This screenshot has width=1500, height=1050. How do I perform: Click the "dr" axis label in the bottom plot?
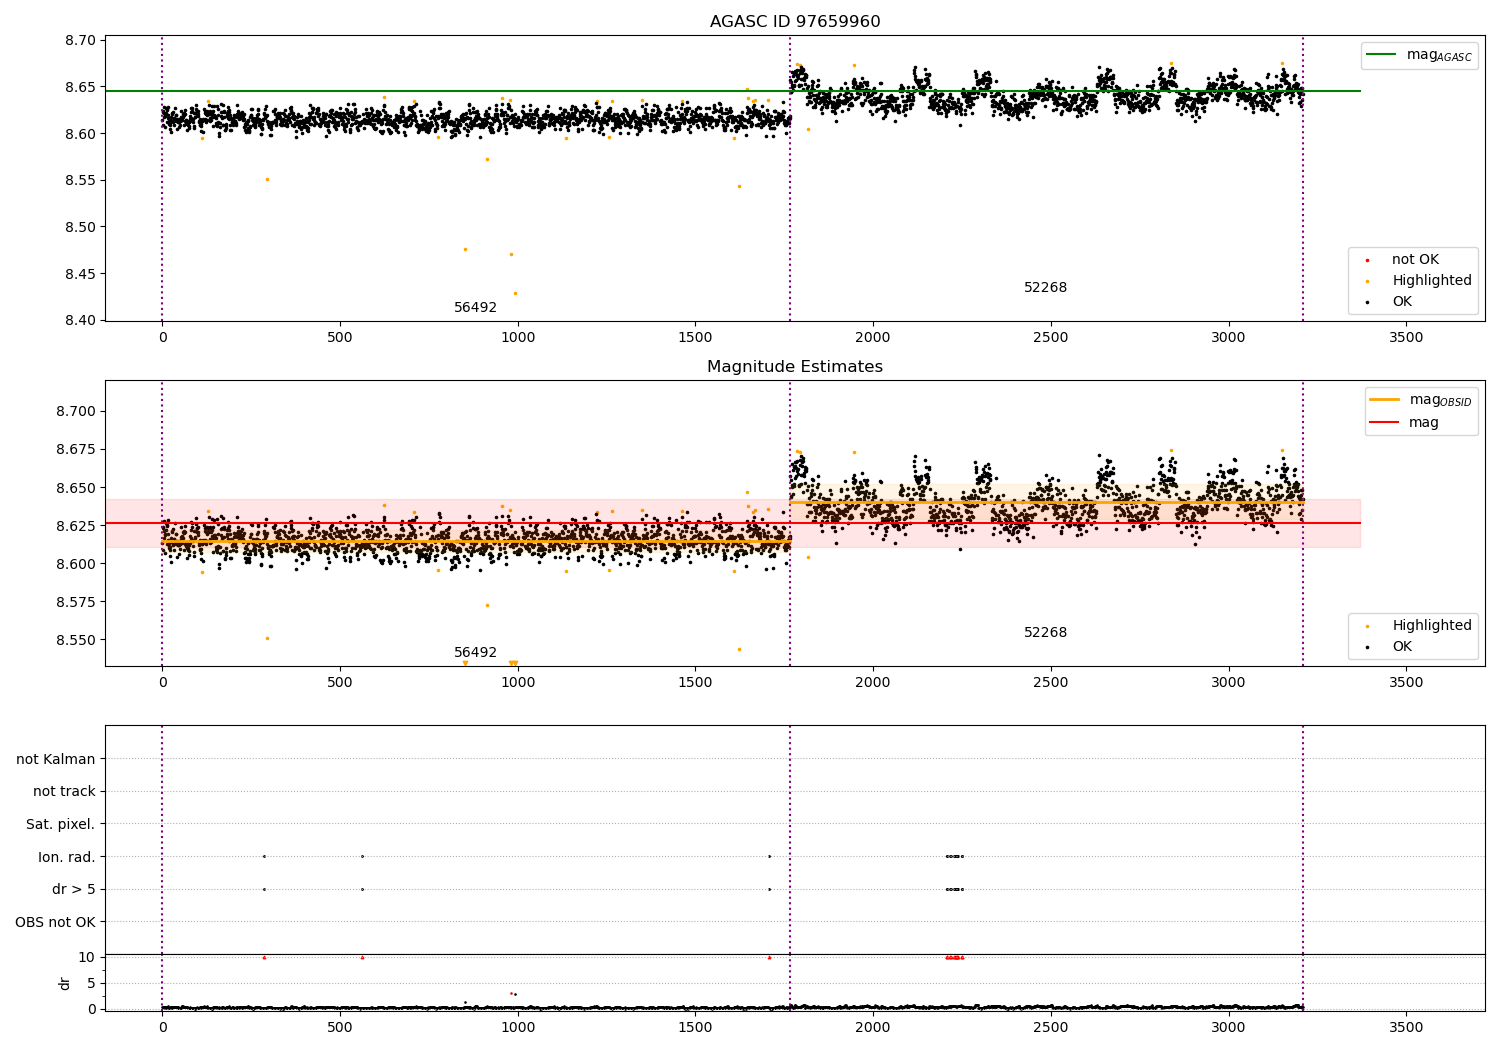coord(65,983)
